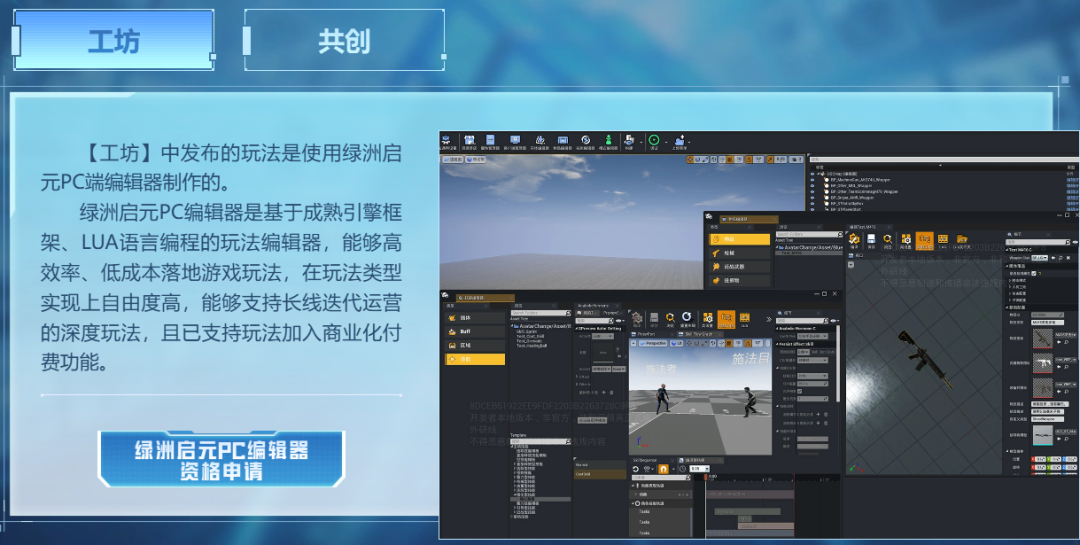Open frame rate dropdown in sequencer toolbar
The height and width of the screenshot is (545, 1080).
[x=699, y=469]
